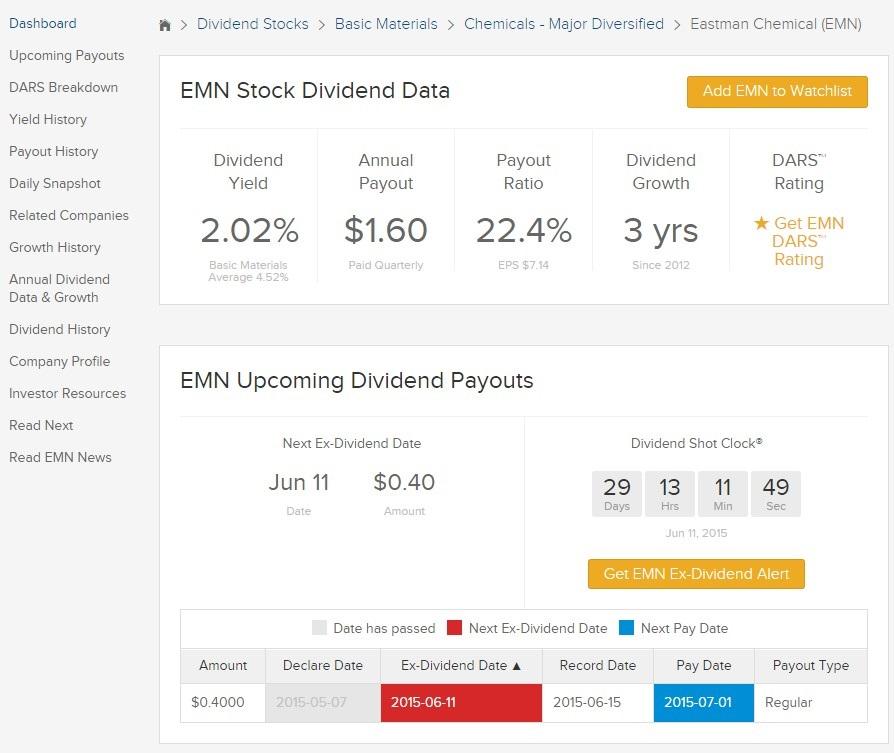Sort by Declare Date column header
Screen dimensions: 894x753
coord(323,665)
